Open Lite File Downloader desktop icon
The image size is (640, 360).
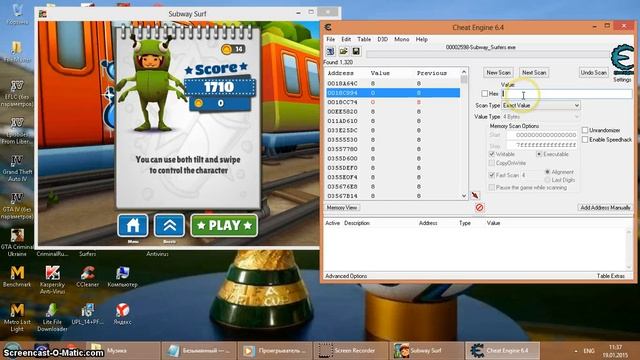(x=52, y=318)
